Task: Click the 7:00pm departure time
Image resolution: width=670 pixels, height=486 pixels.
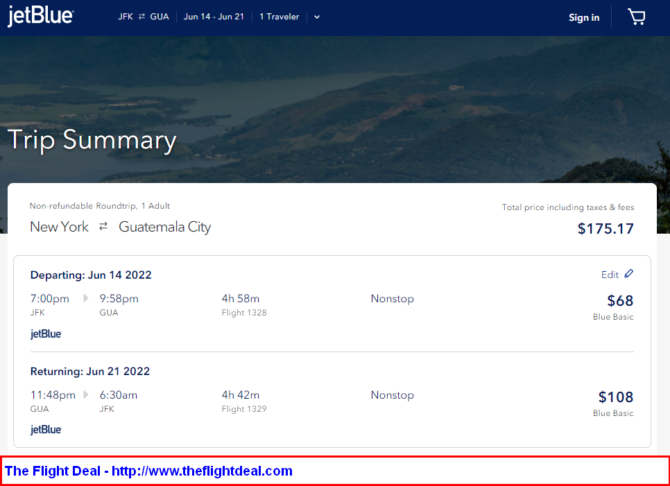Action: [50, 299]
